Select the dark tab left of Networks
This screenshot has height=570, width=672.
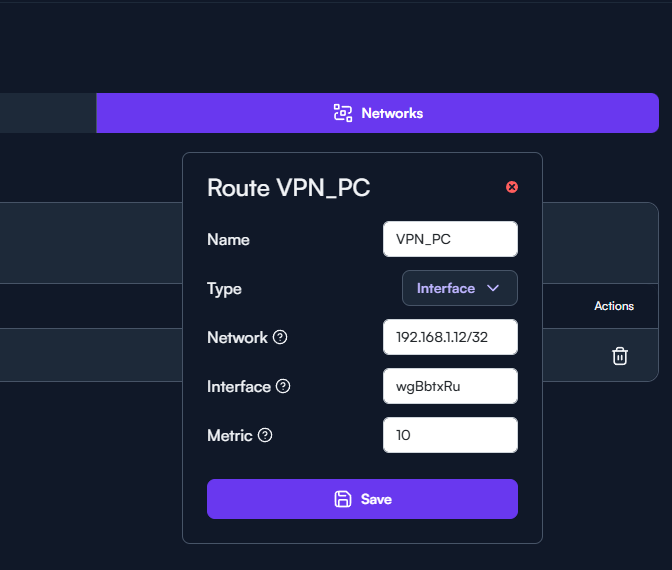(48, 113)
